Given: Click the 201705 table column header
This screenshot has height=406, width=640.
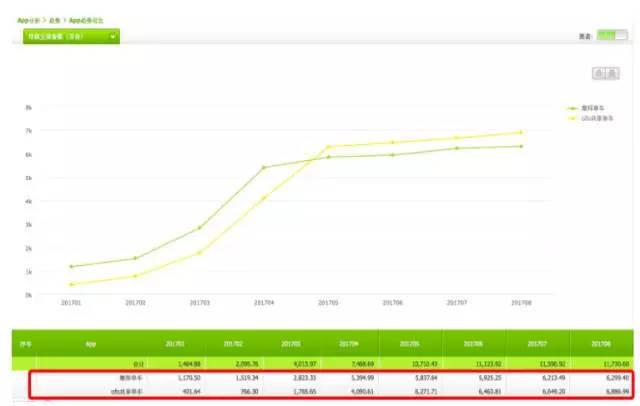Looking at the screenshot, I should (409, 344).
